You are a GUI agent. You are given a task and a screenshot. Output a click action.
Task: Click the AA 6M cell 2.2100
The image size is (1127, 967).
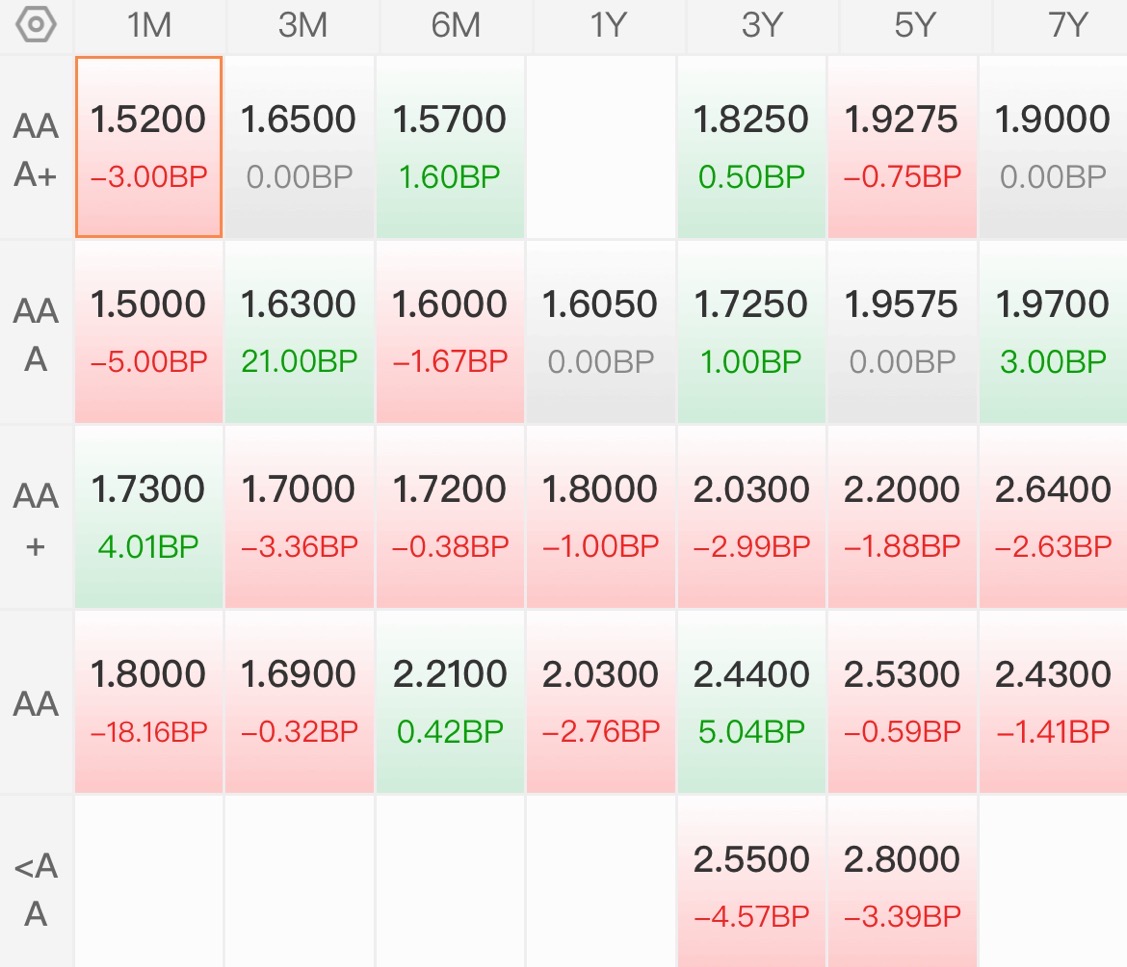click(x=450, y=702)
